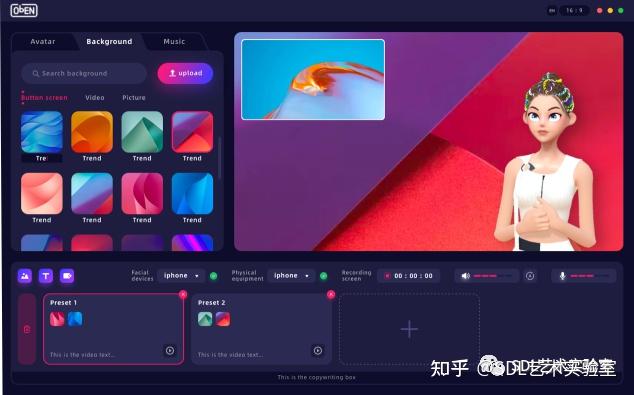Choose the solid blue geometric Trend background
The height and width of the screenshot is (395, 634).
click(x=192, y=194)
